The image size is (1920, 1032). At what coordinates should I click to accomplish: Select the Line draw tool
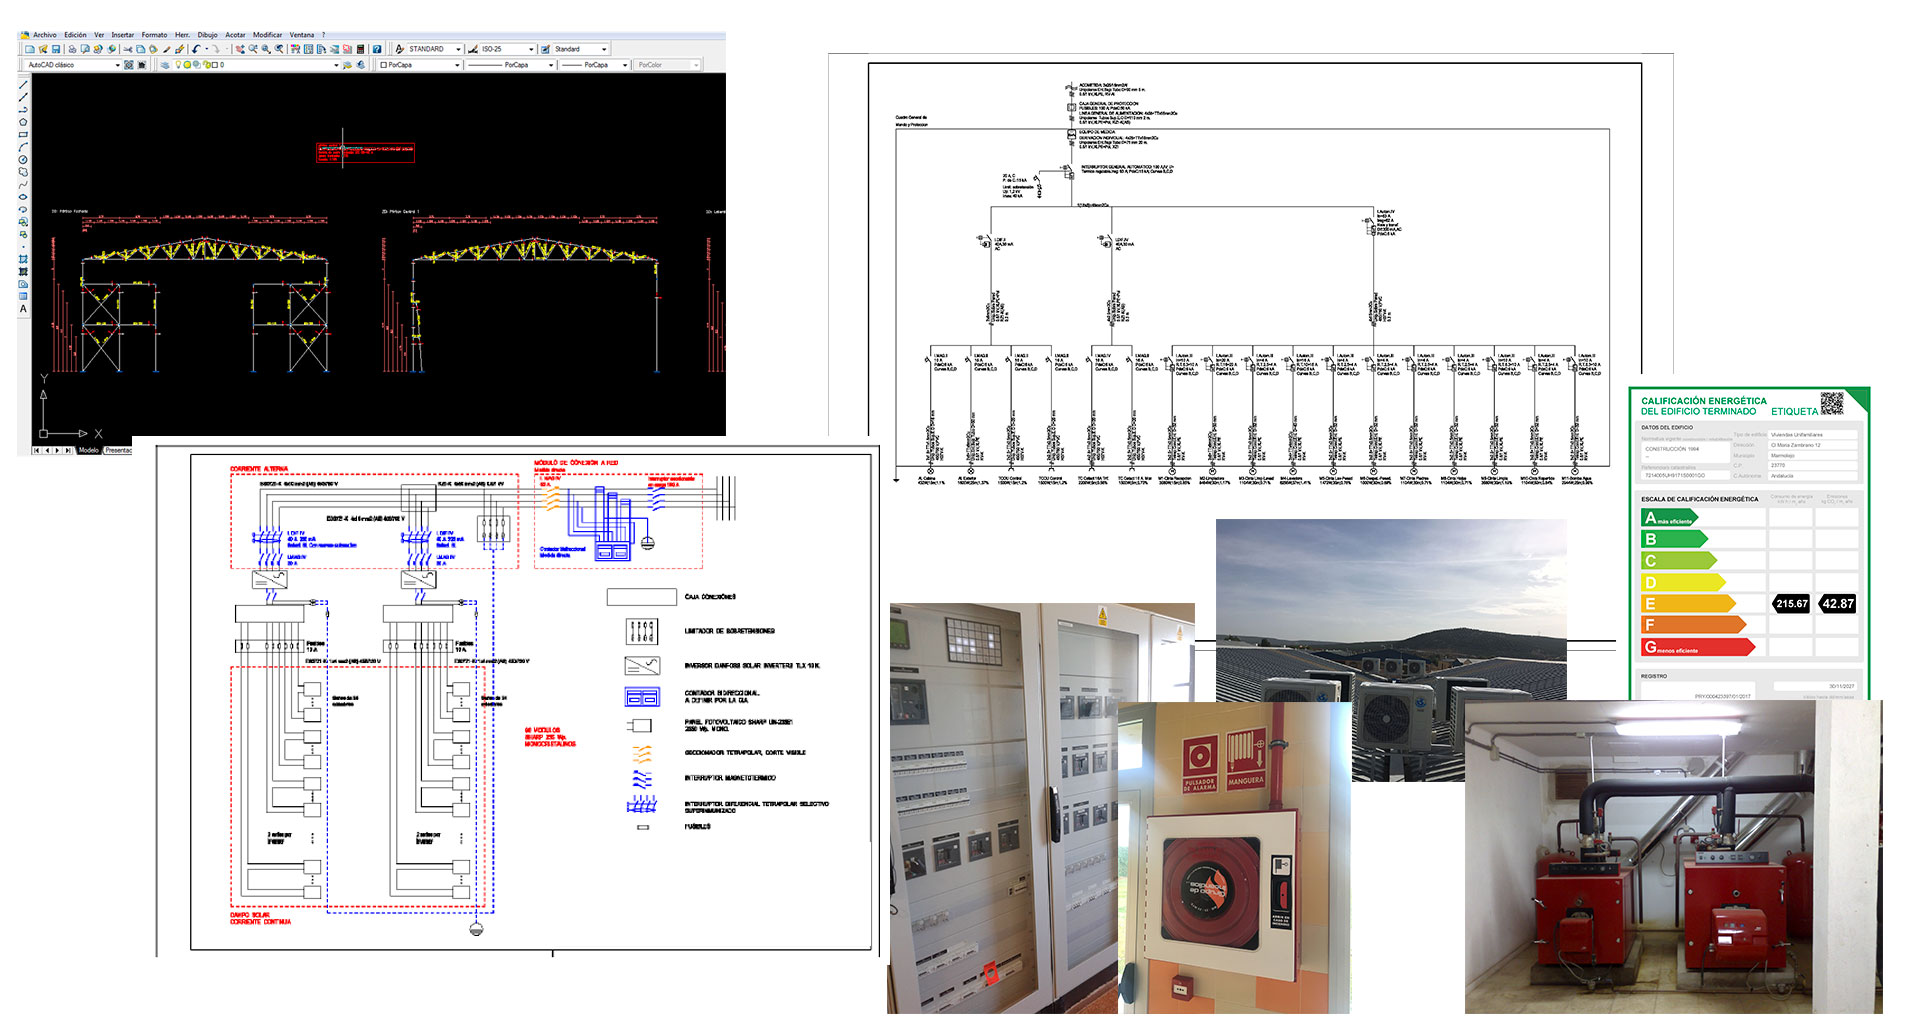[23, 85]
